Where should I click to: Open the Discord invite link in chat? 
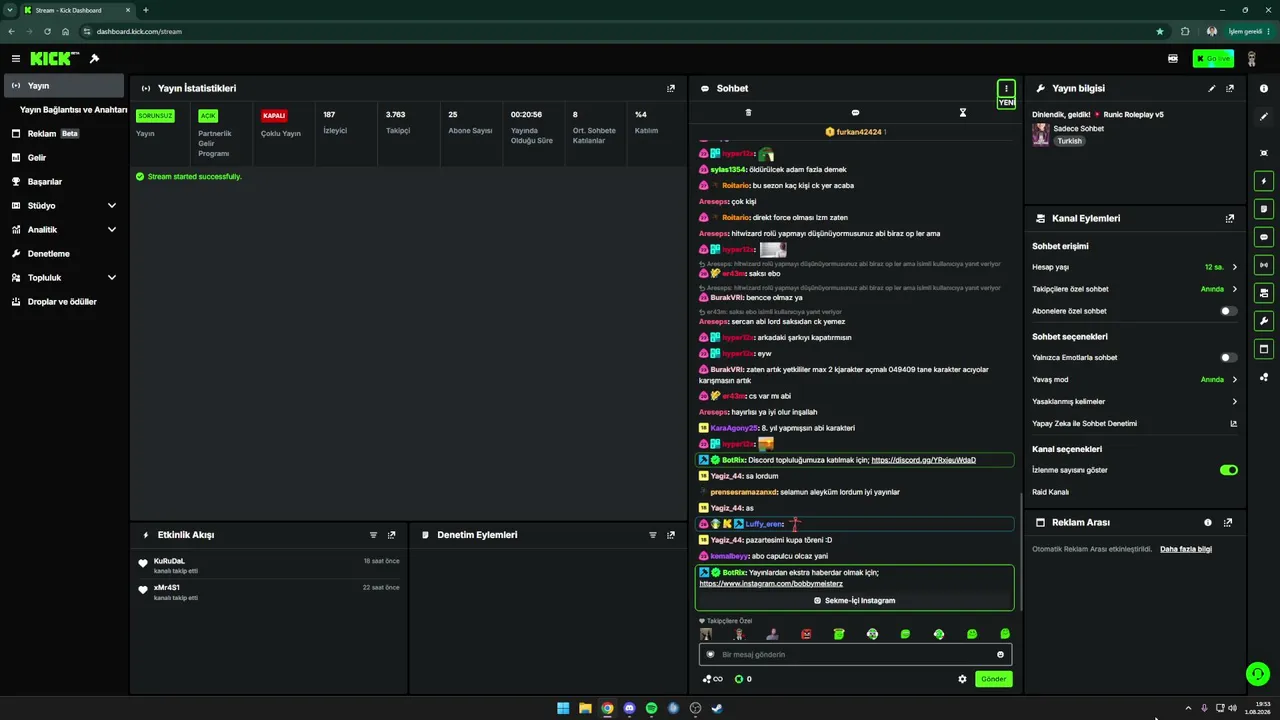pos(923,460)
